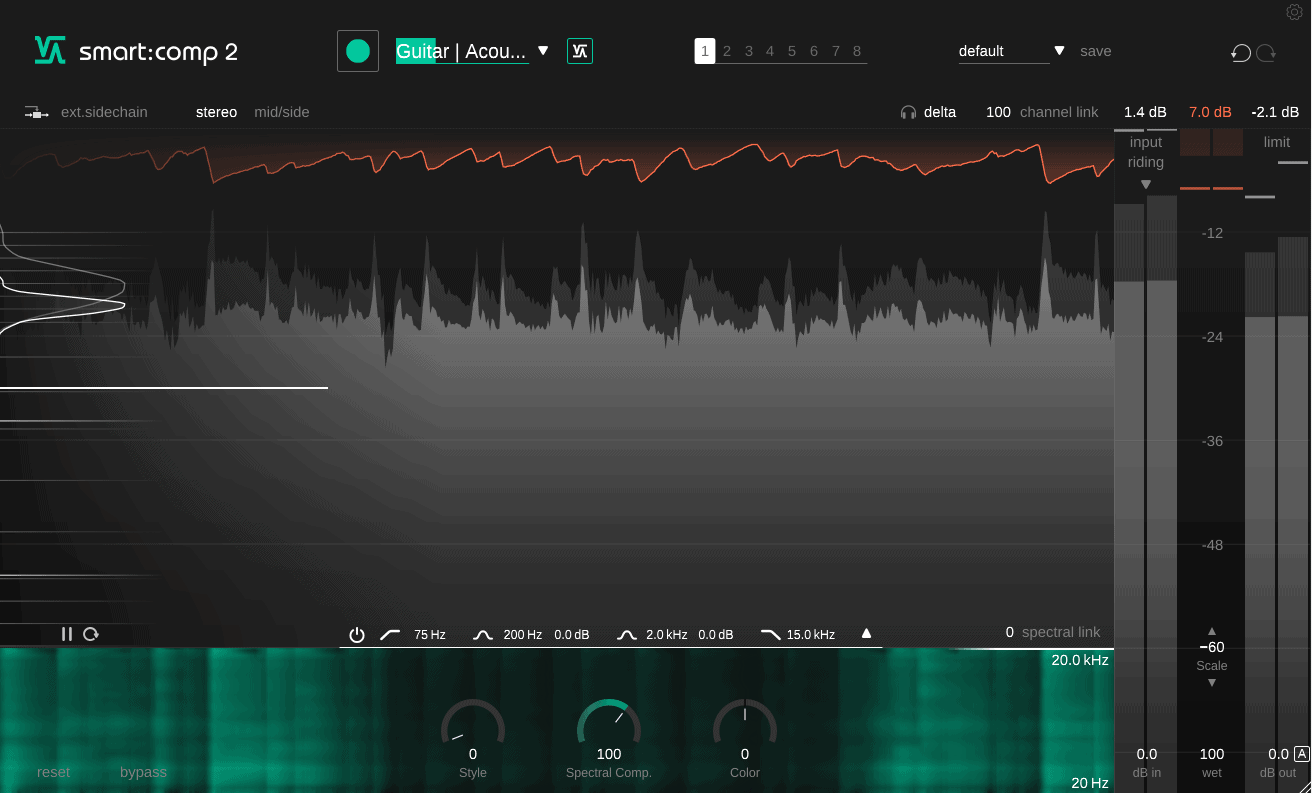
Task: Click the redo arrow icon
Action: 1267,52
